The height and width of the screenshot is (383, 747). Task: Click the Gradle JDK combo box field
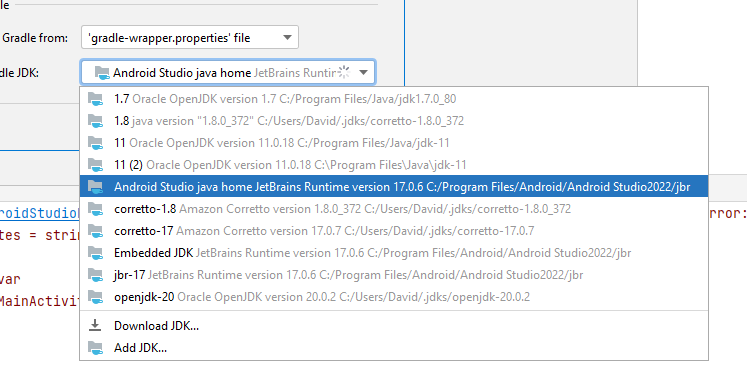[228, 72]
